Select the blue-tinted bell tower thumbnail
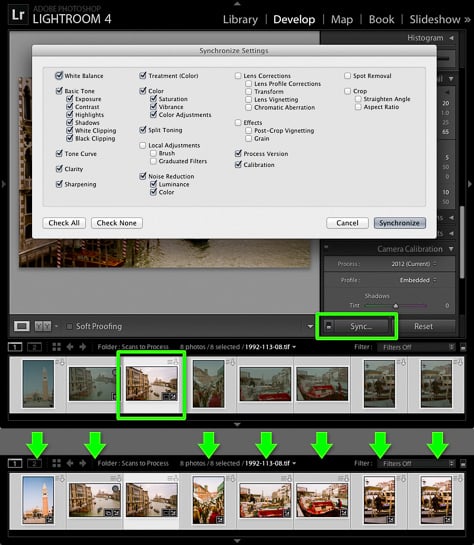 point(38,383)
